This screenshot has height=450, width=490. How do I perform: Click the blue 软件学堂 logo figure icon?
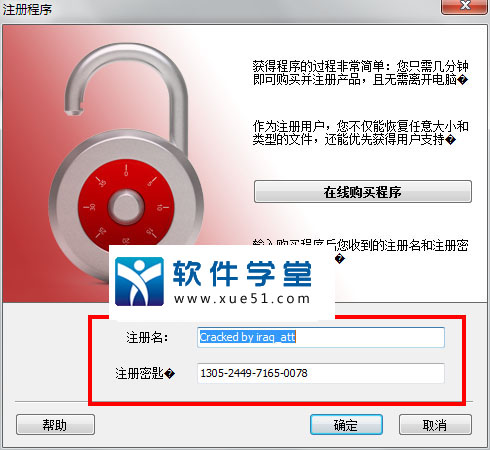point(139,281)
